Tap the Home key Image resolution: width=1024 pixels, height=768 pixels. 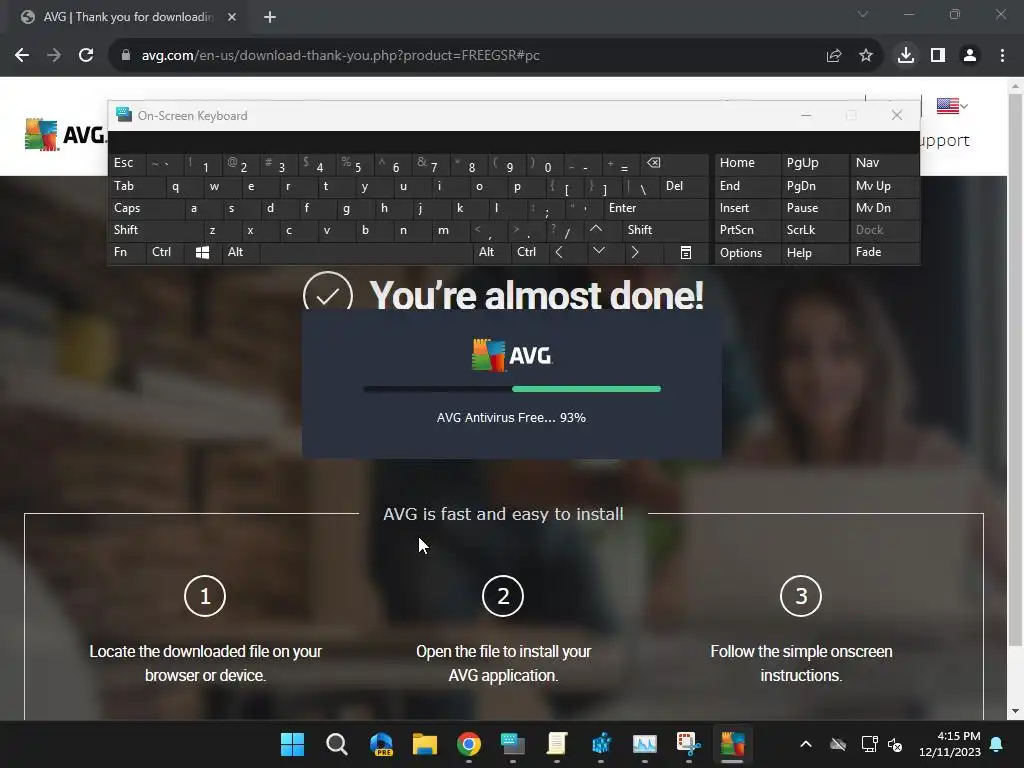click(747, 163)
